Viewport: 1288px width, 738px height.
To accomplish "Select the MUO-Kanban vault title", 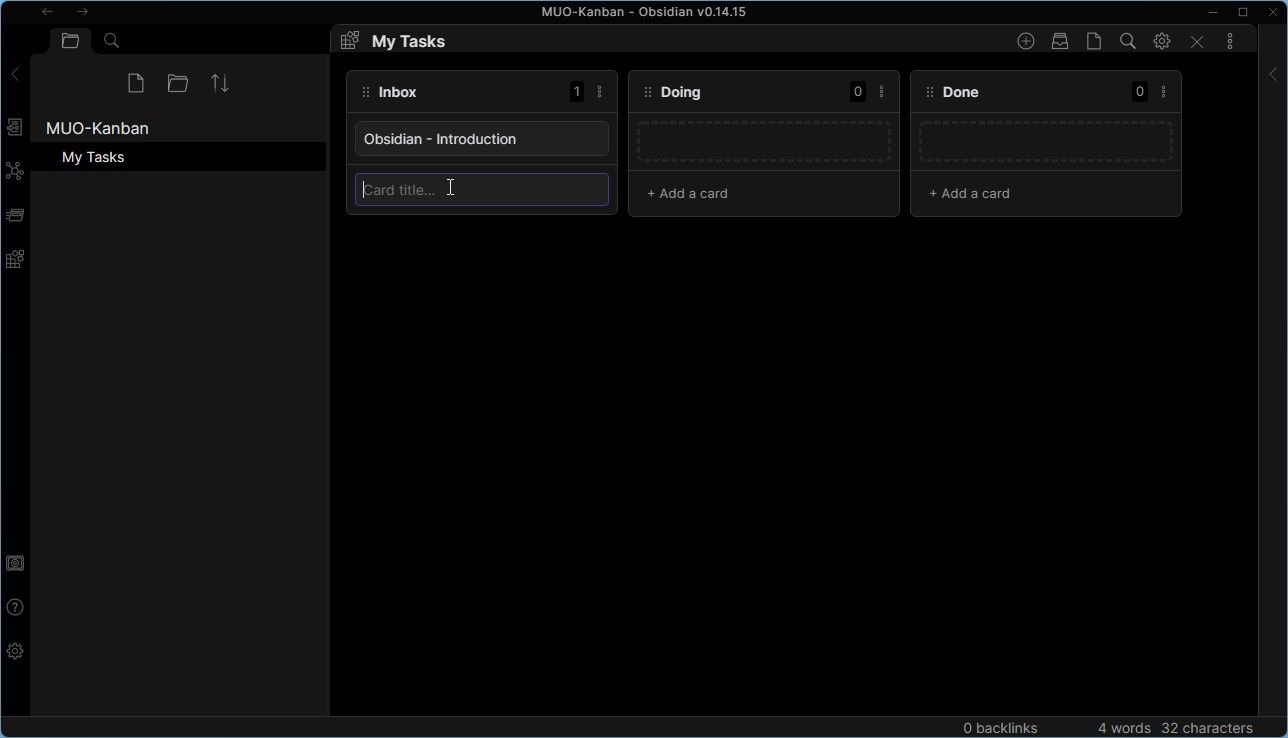I will tap(97, 128).
